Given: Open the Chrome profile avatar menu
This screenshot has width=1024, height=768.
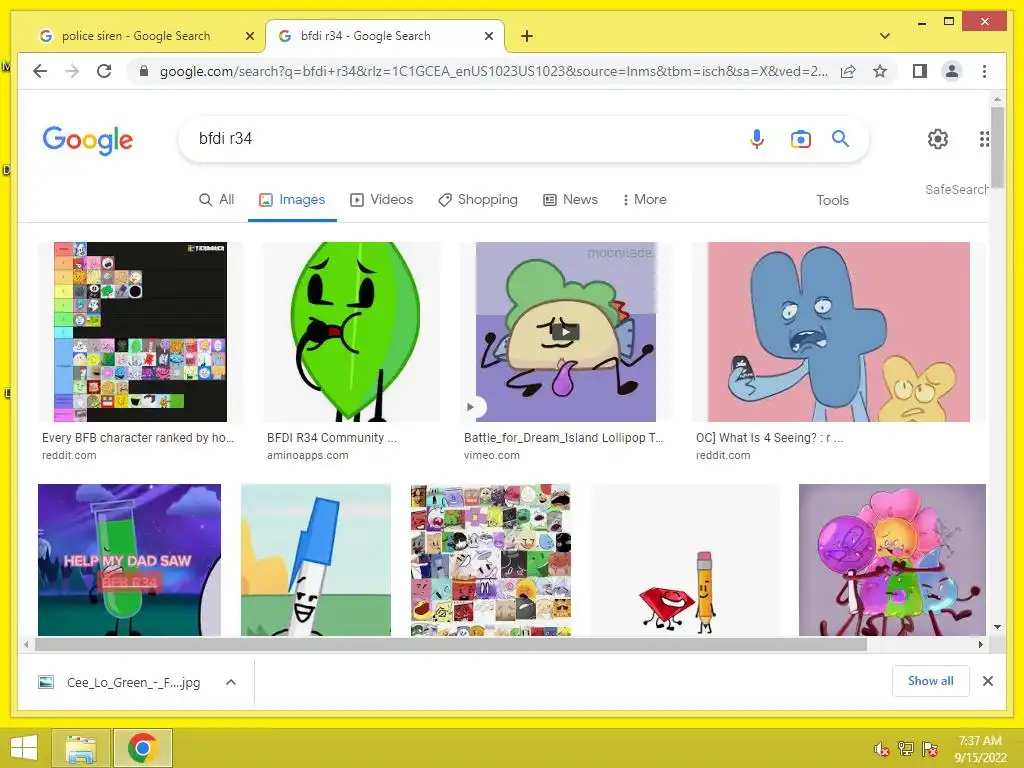Looking at the screenshot, I should click(x=952, y=71).
